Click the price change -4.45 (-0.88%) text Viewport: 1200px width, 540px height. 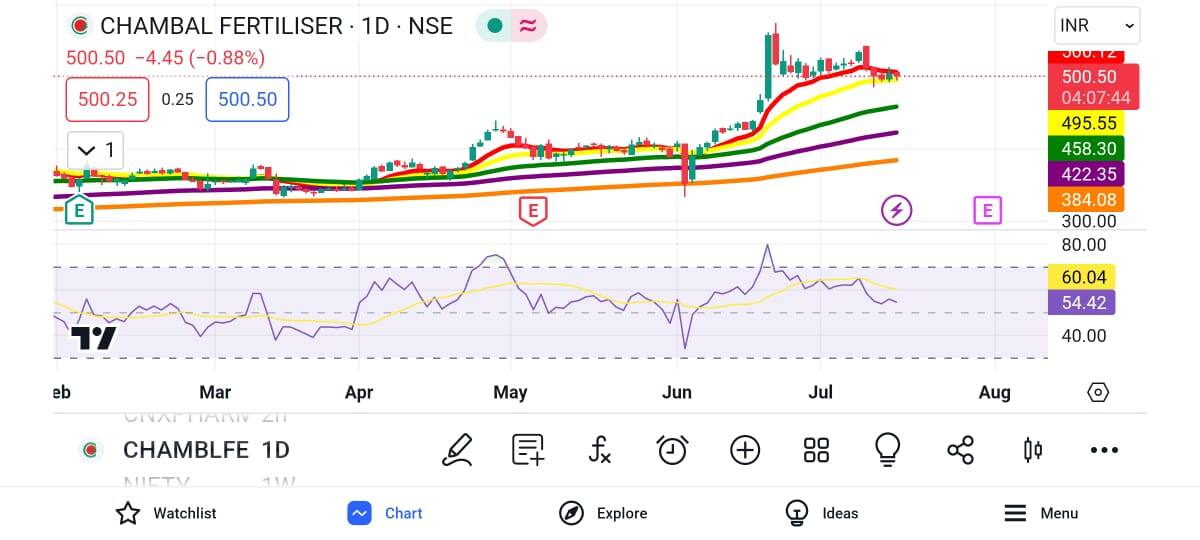[x=200, y=58]
